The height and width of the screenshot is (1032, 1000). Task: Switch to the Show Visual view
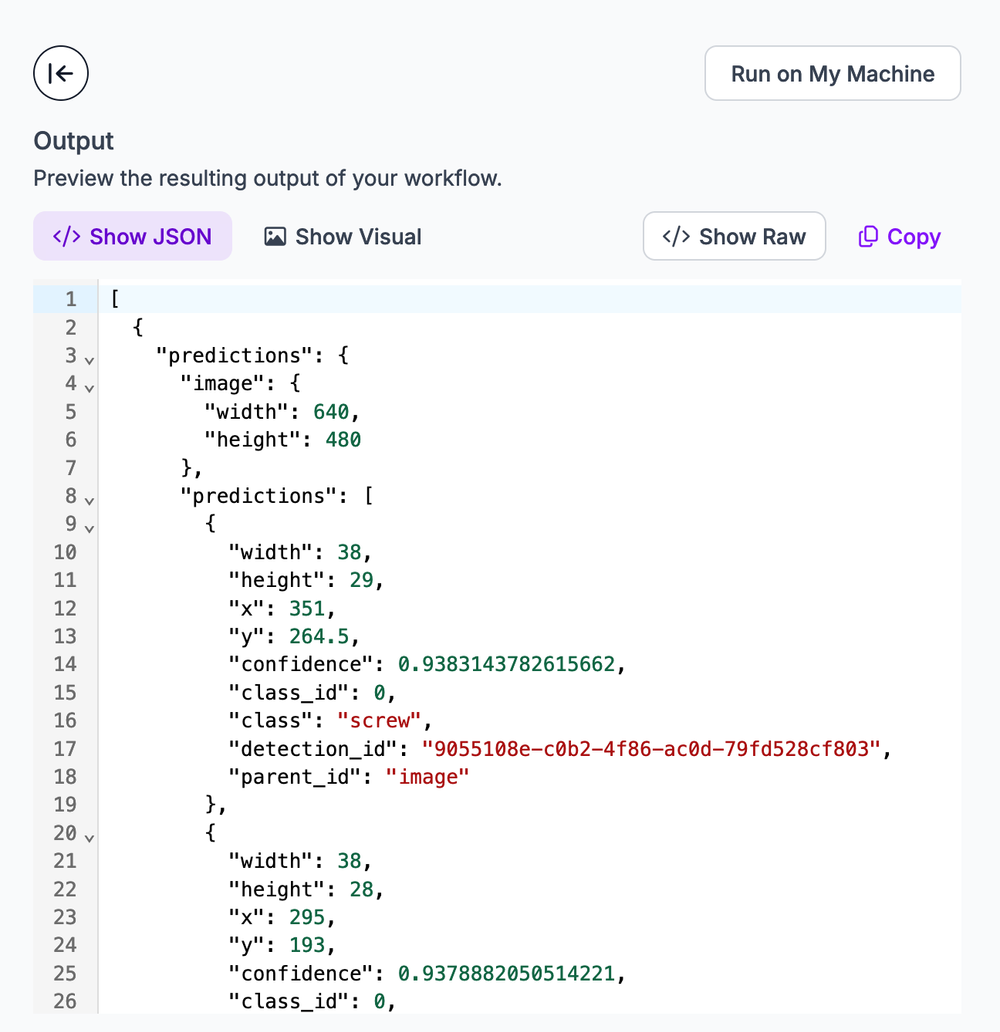tap(342, 236)
